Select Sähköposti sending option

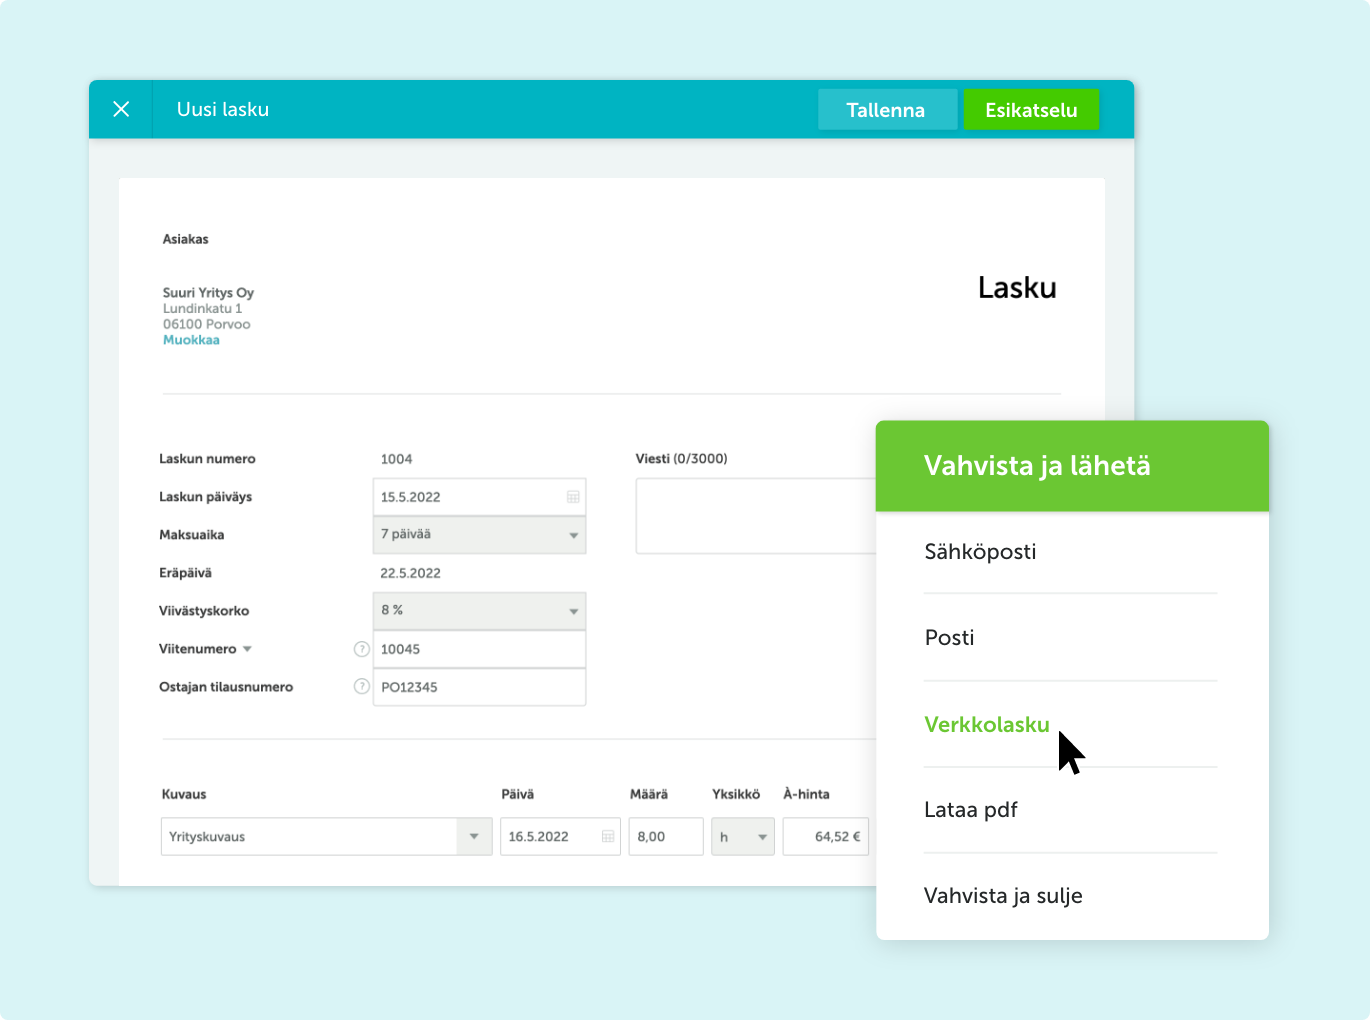tap(980, 551)
